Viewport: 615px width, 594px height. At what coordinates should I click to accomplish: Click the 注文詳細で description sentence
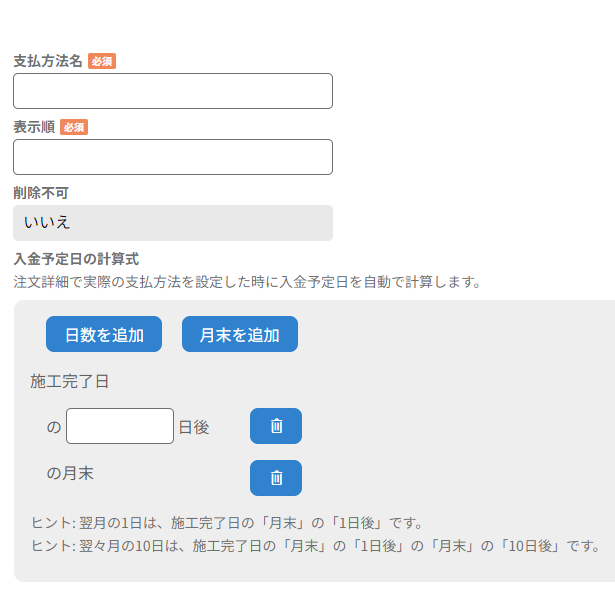pos(247,282)
